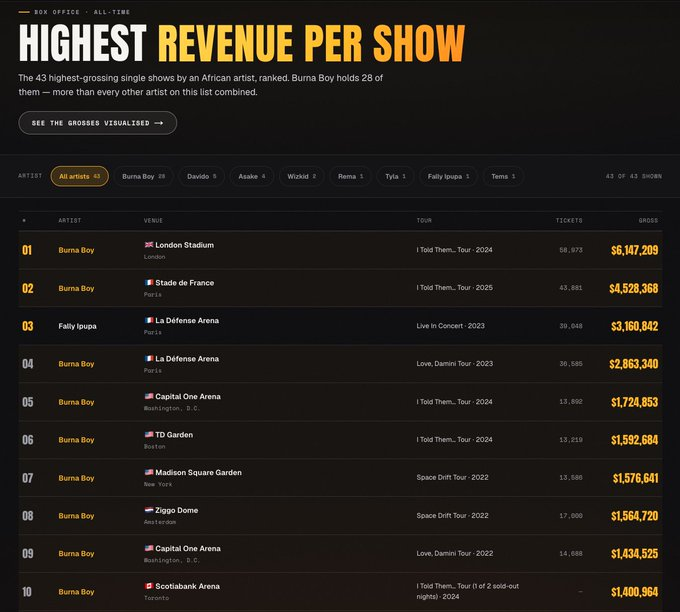Viewport: 680px width, 612px height.
Task: Click "I Told Them... Tour · 2025" text
Action: click(454, 288)
